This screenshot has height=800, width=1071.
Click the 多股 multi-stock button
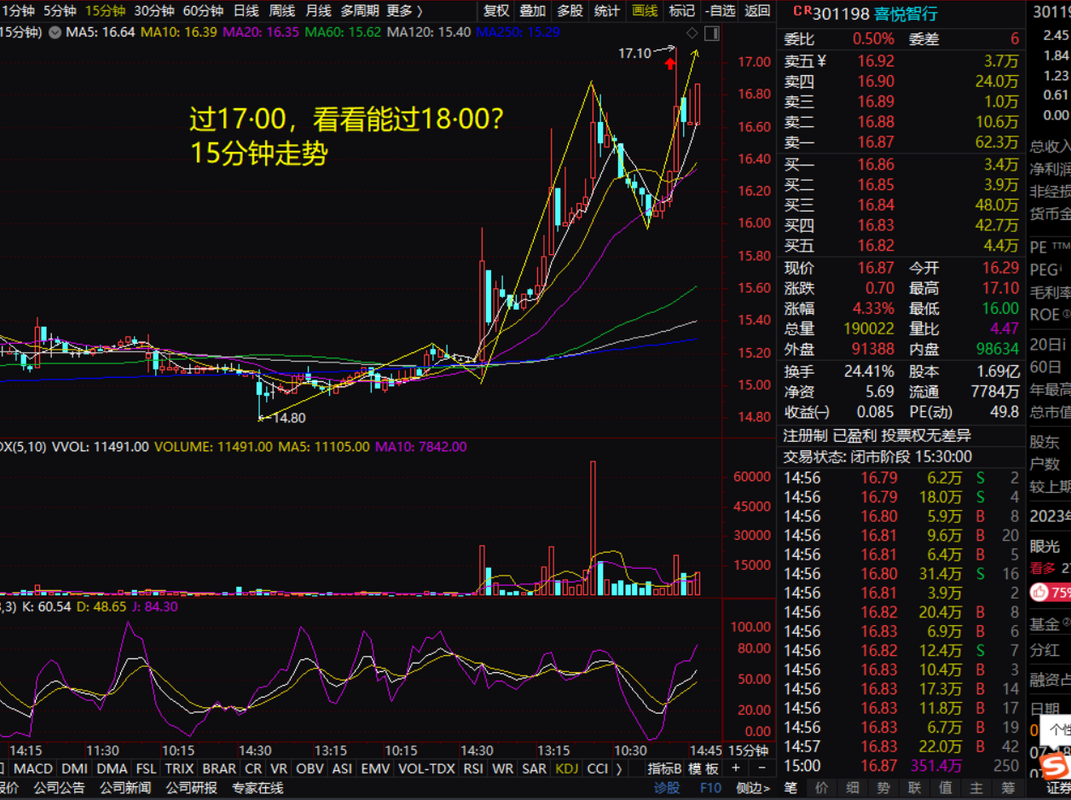[570, 11]
